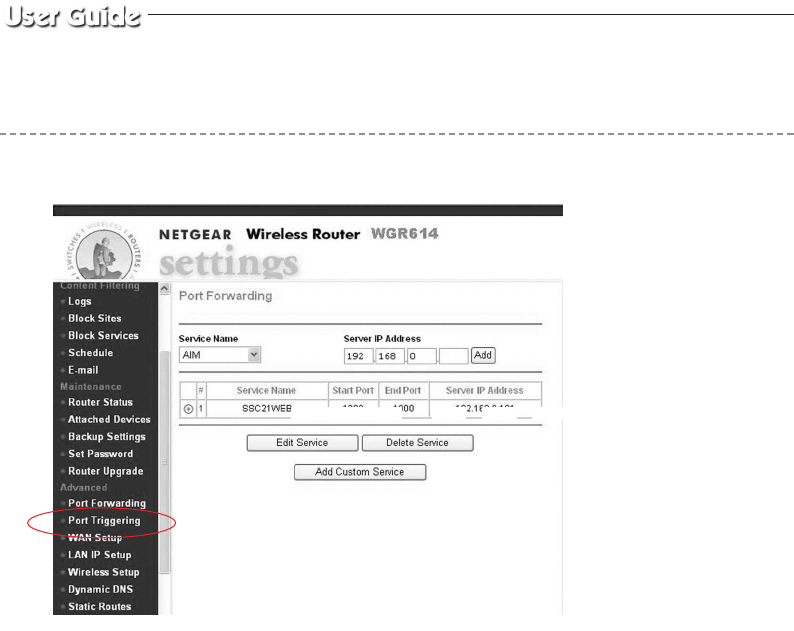
Task: Go to Set Password page
Action: coord(101,454)
